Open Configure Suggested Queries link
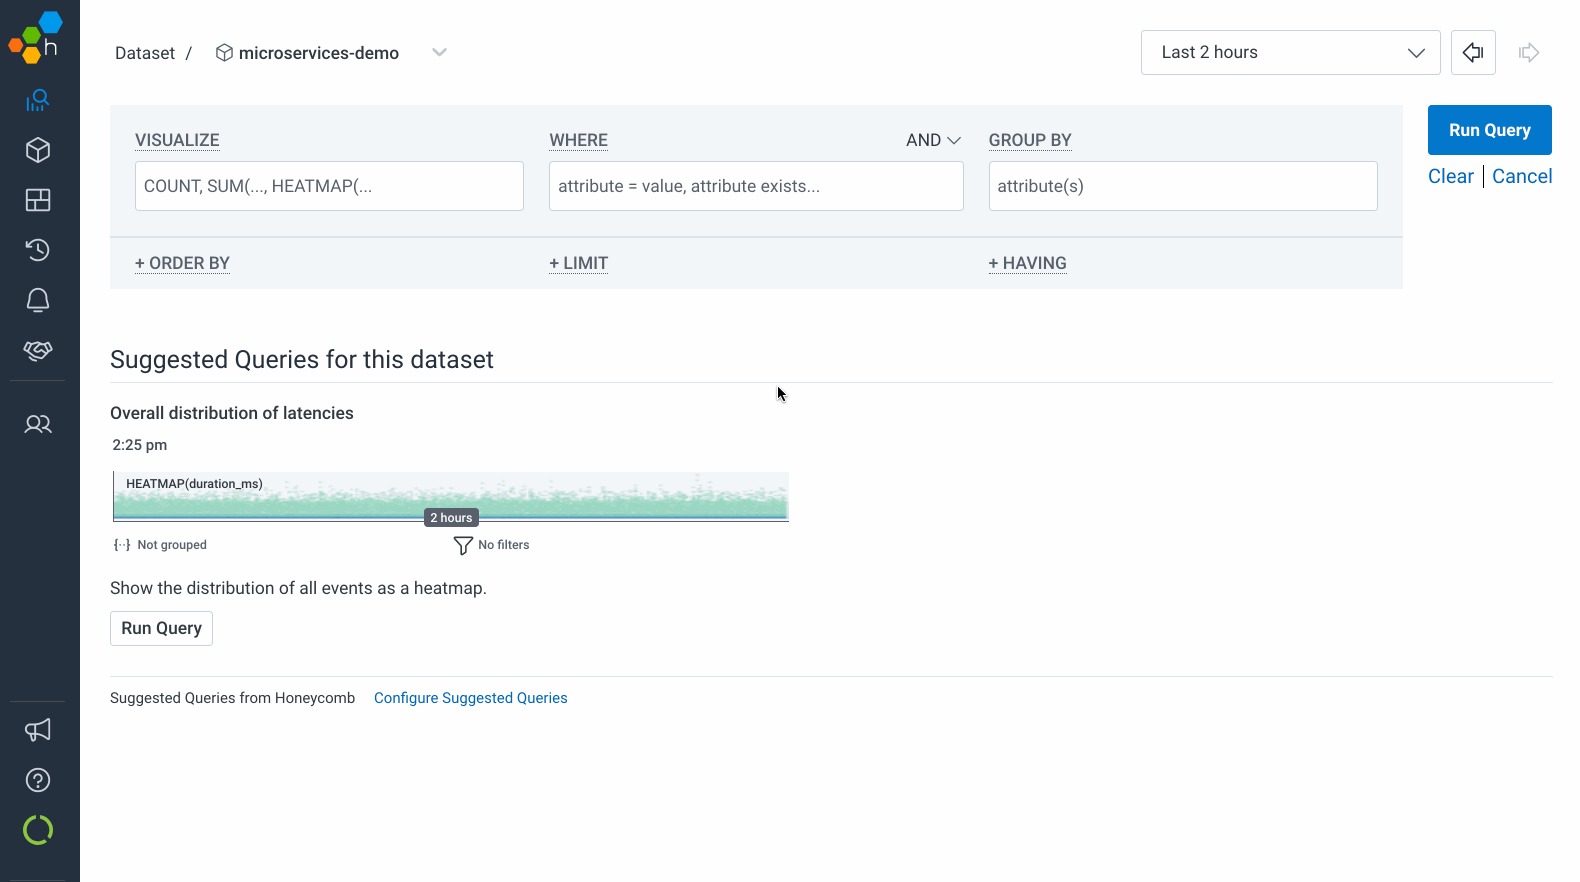 tap(470, 698)
